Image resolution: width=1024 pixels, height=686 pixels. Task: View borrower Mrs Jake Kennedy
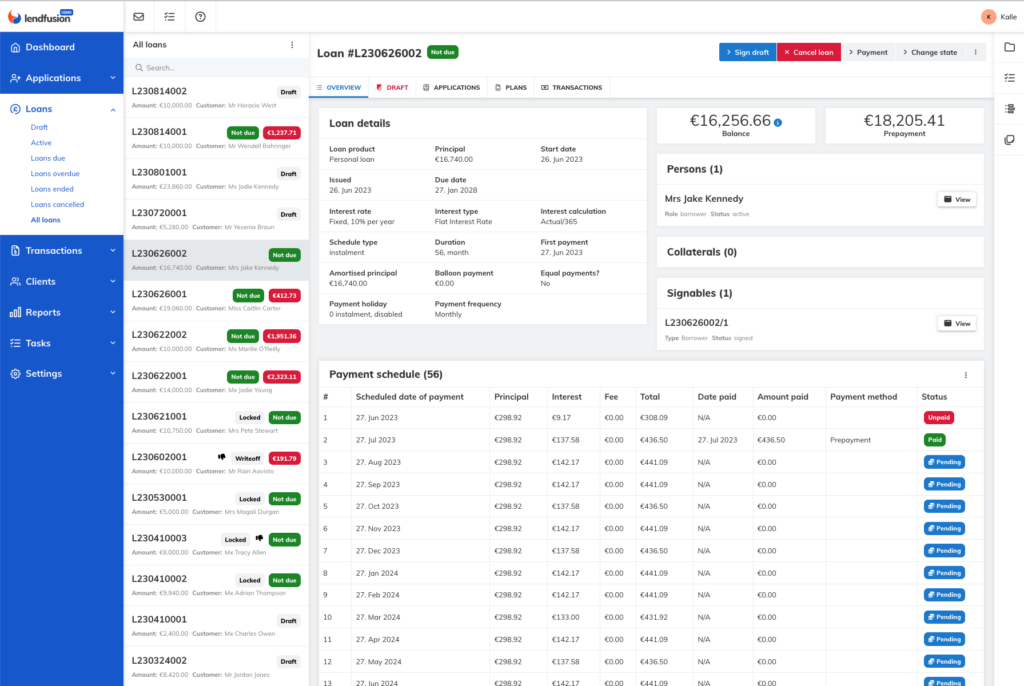[956, 199]
